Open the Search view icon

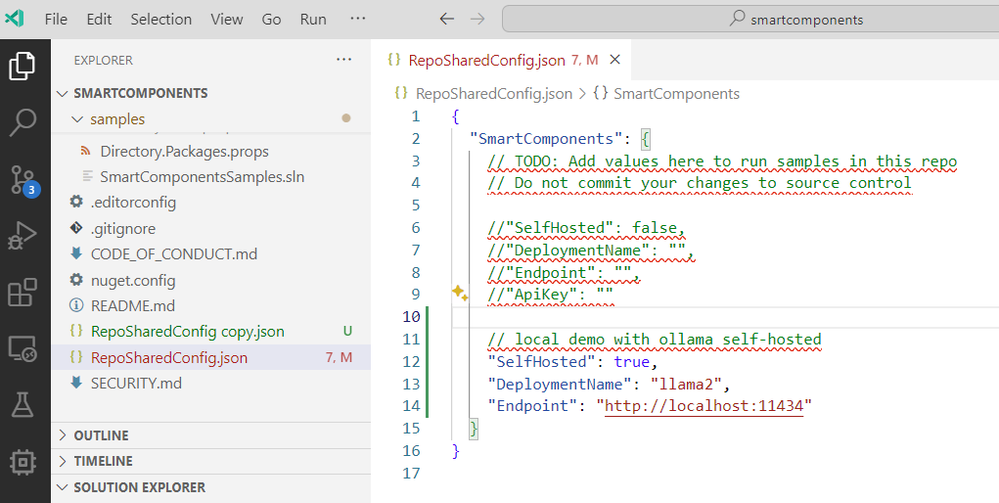point(23,123)
